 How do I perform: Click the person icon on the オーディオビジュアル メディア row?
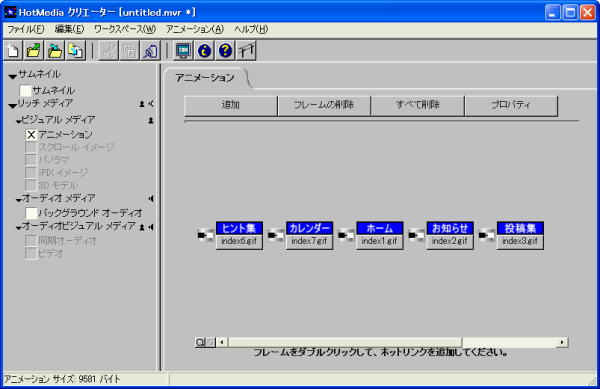(x=142, y=227)
